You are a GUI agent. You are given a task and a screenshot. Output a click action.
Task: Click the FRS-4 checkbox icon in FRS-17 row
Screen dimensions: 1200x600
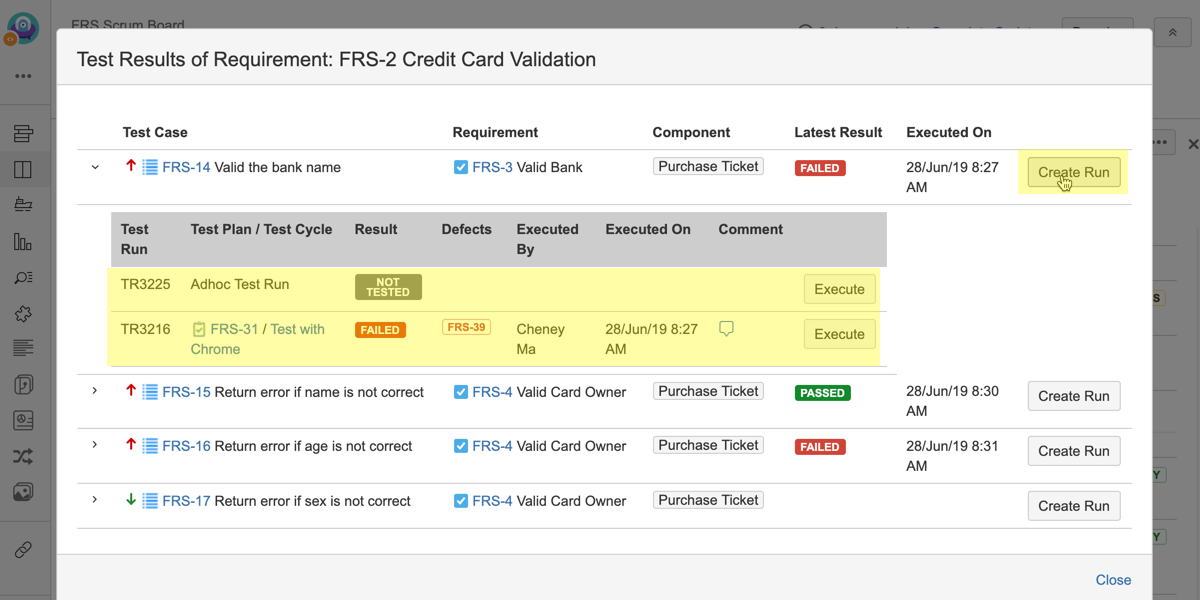tap(460, 501)
